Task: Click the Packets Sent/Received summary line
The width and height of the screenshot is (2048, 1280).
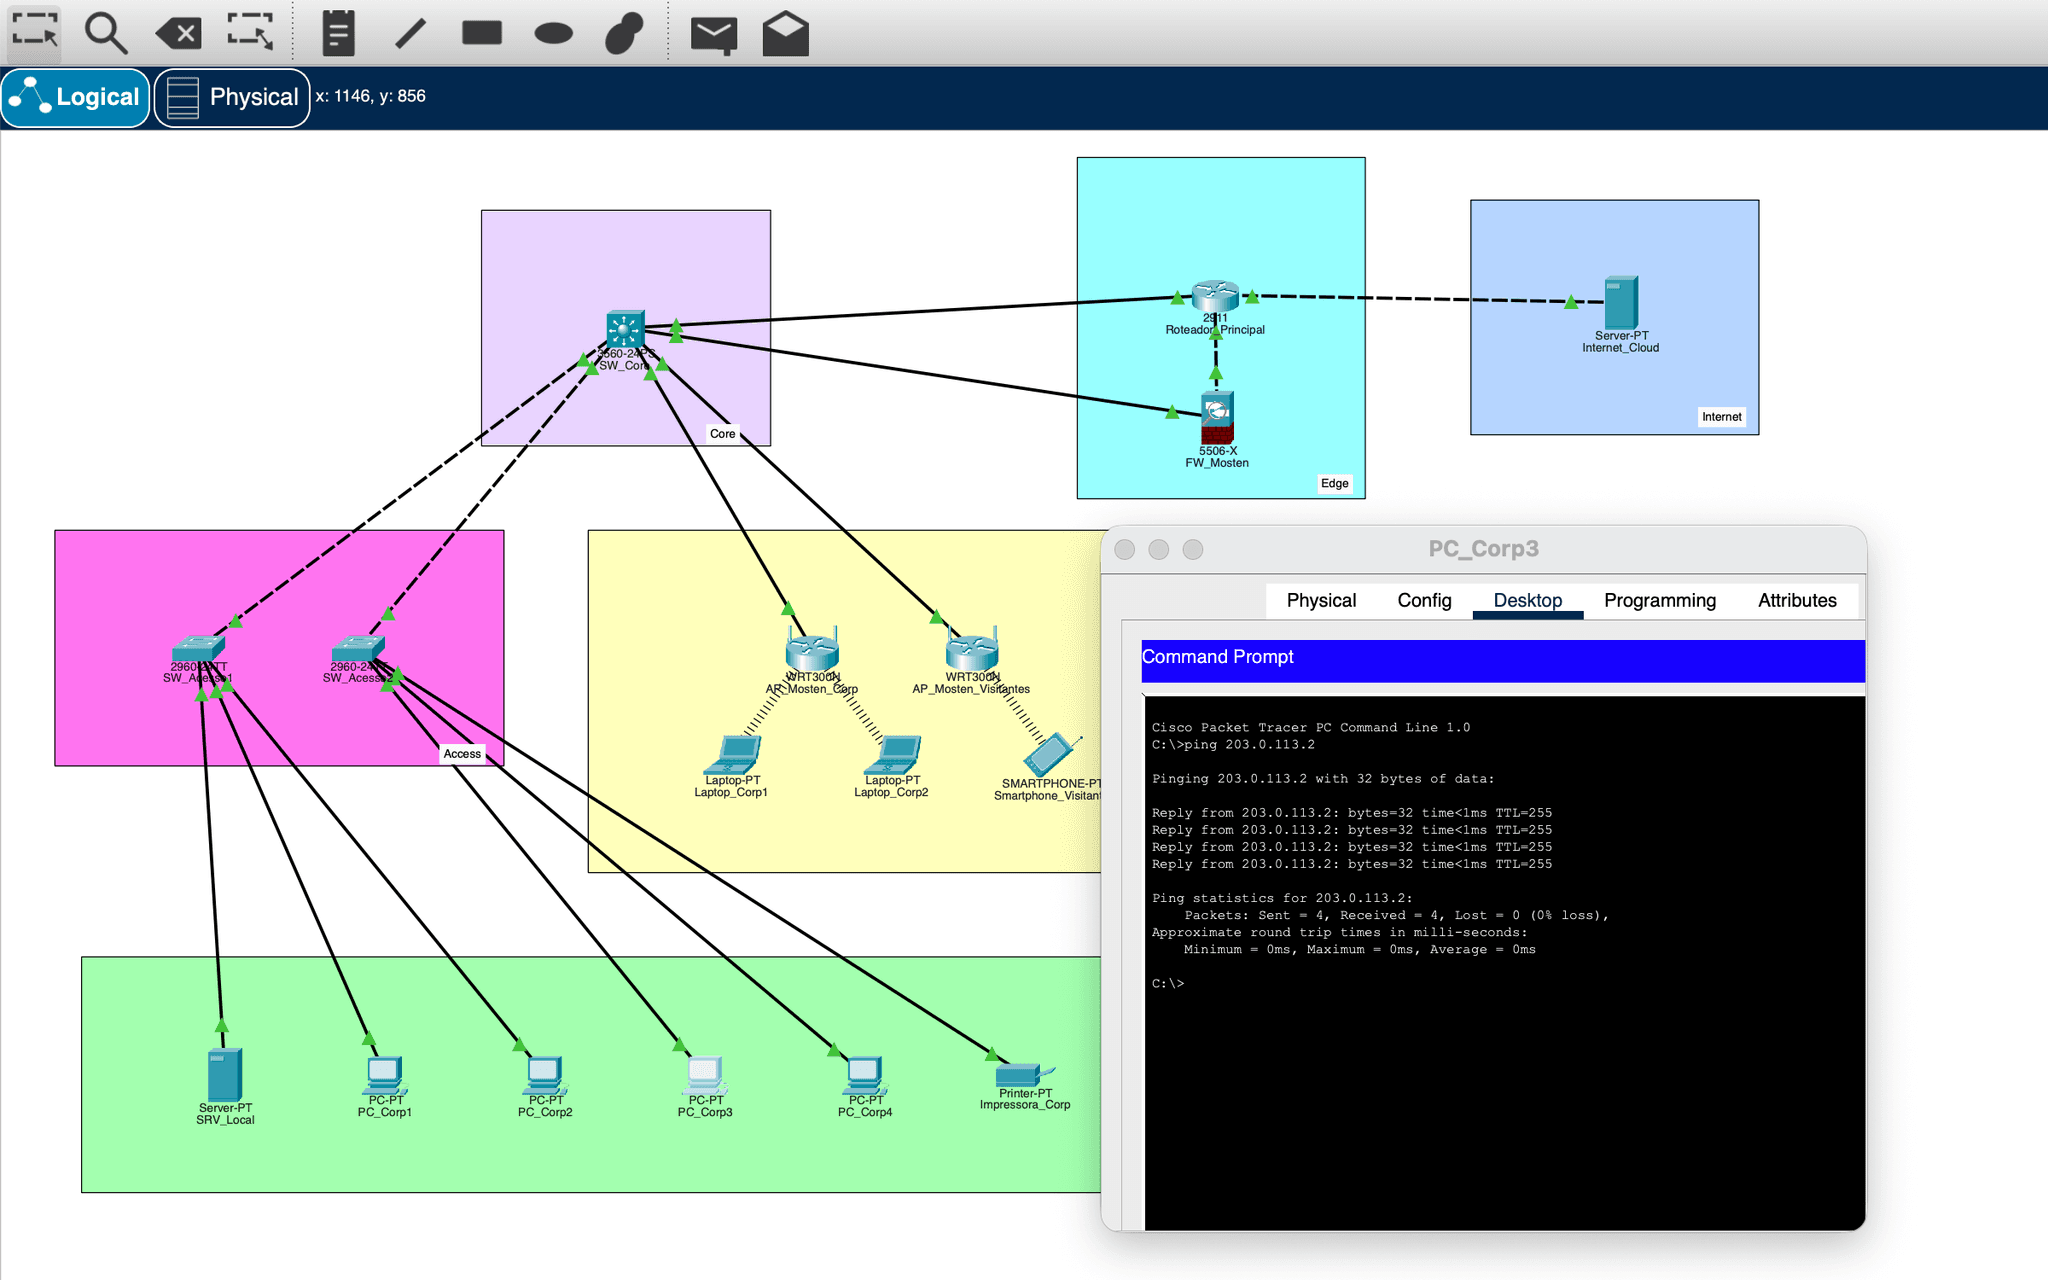Action: pos(1396,916)
